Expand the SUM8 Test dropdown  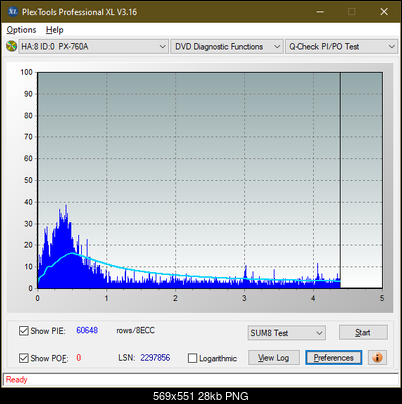287,333
